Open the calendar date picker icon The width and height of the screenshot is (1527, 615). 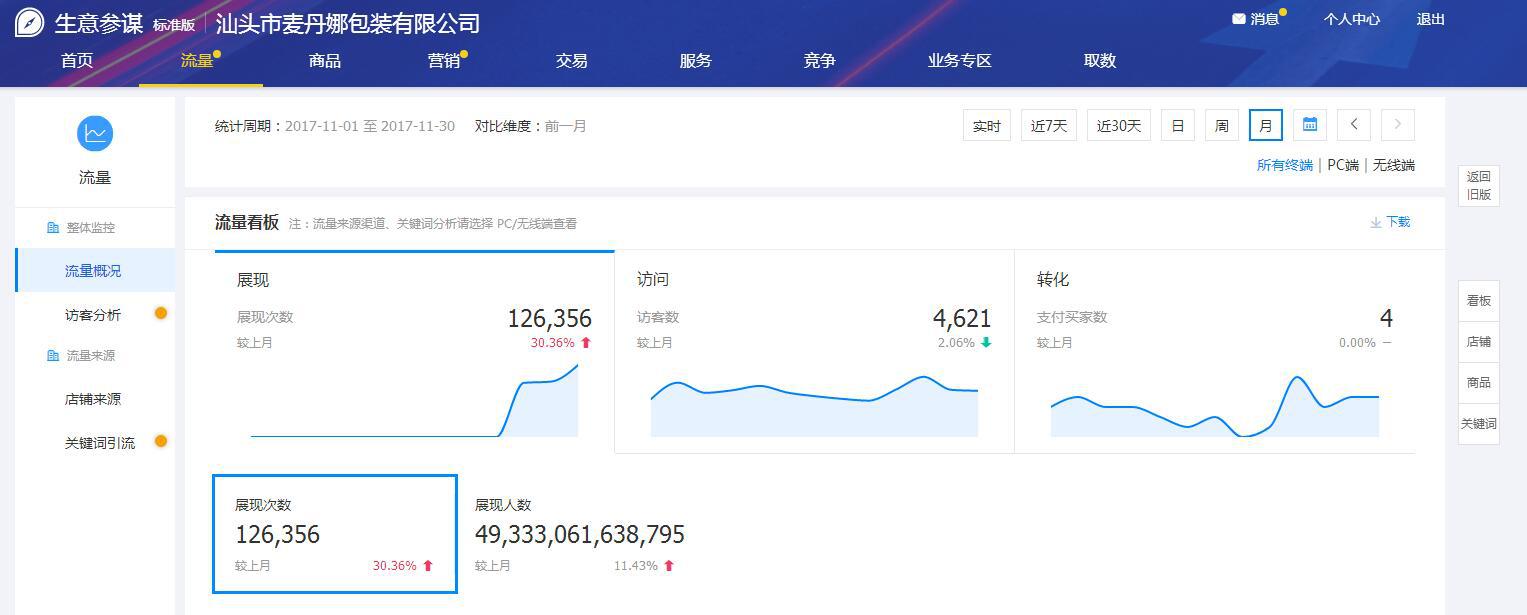click(x=1310, y=124)
